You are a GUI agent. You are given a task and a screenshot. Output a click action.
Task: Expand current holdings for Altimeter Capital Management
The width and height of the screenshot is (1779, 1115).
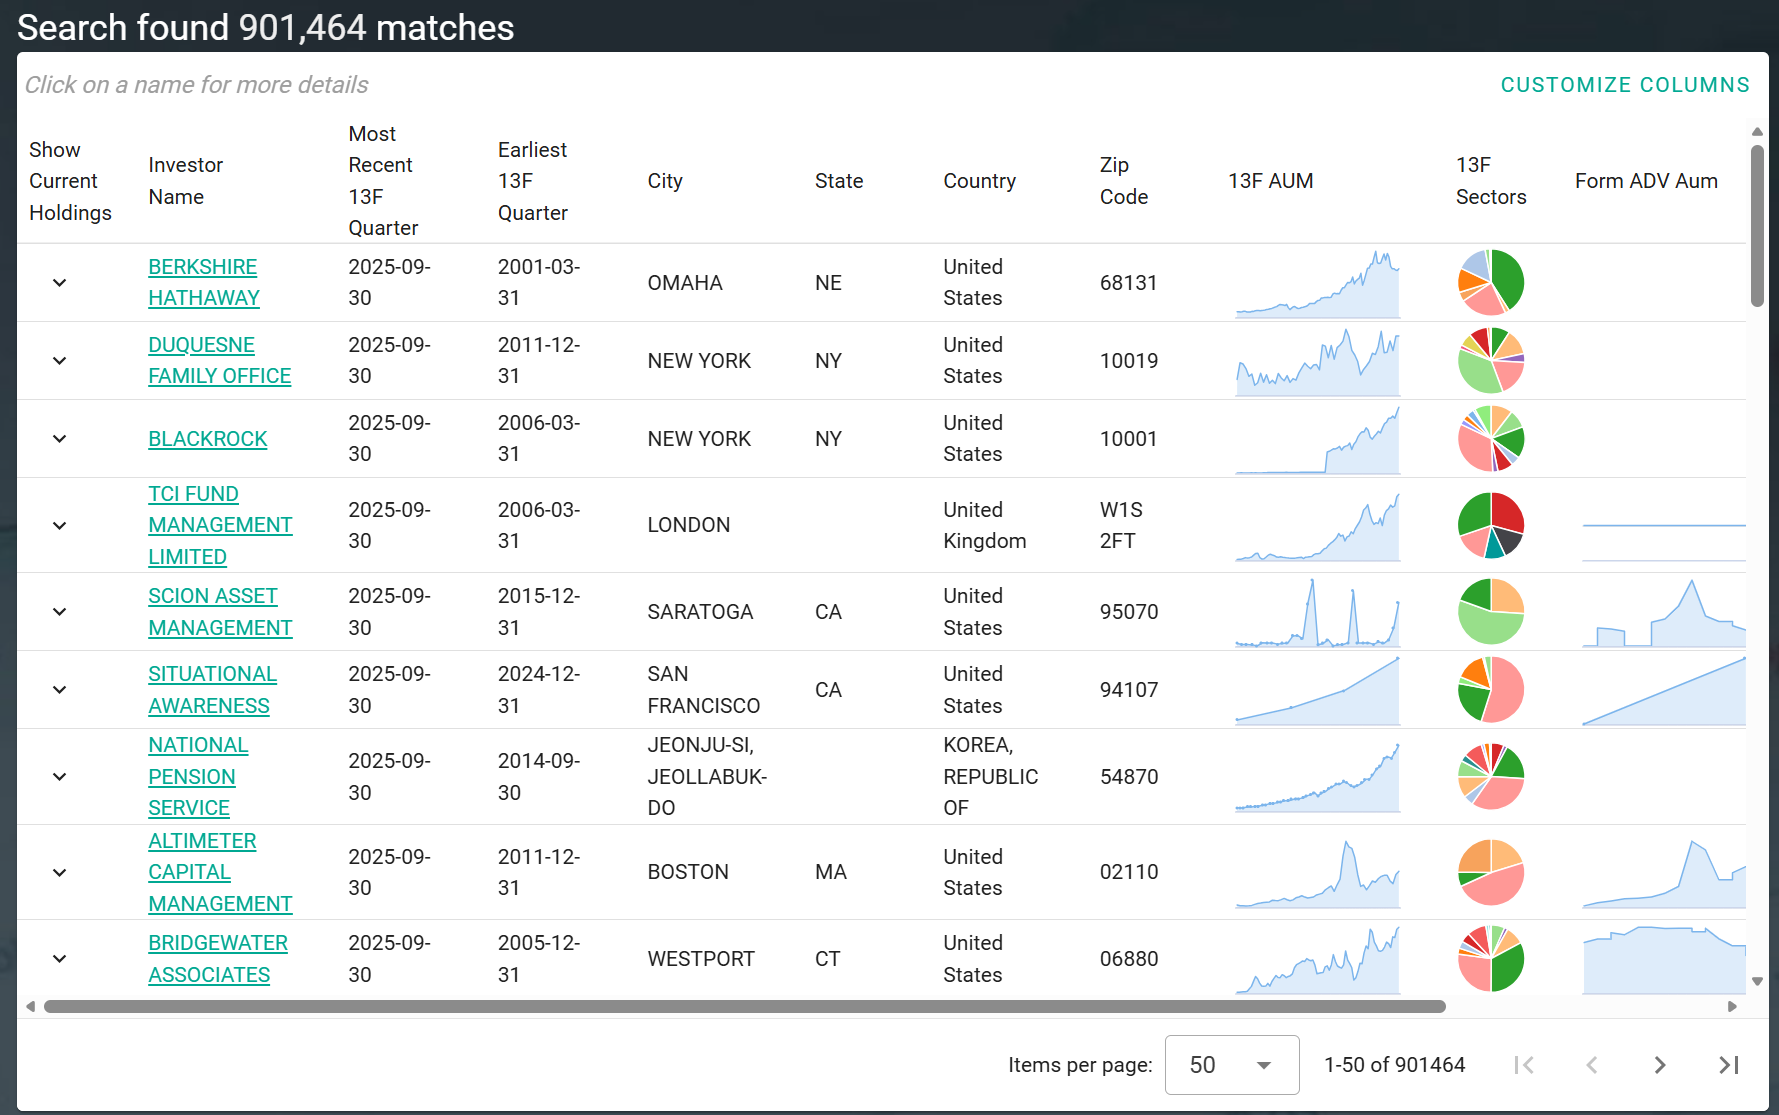pyautogui.click(x=60, y=873)
